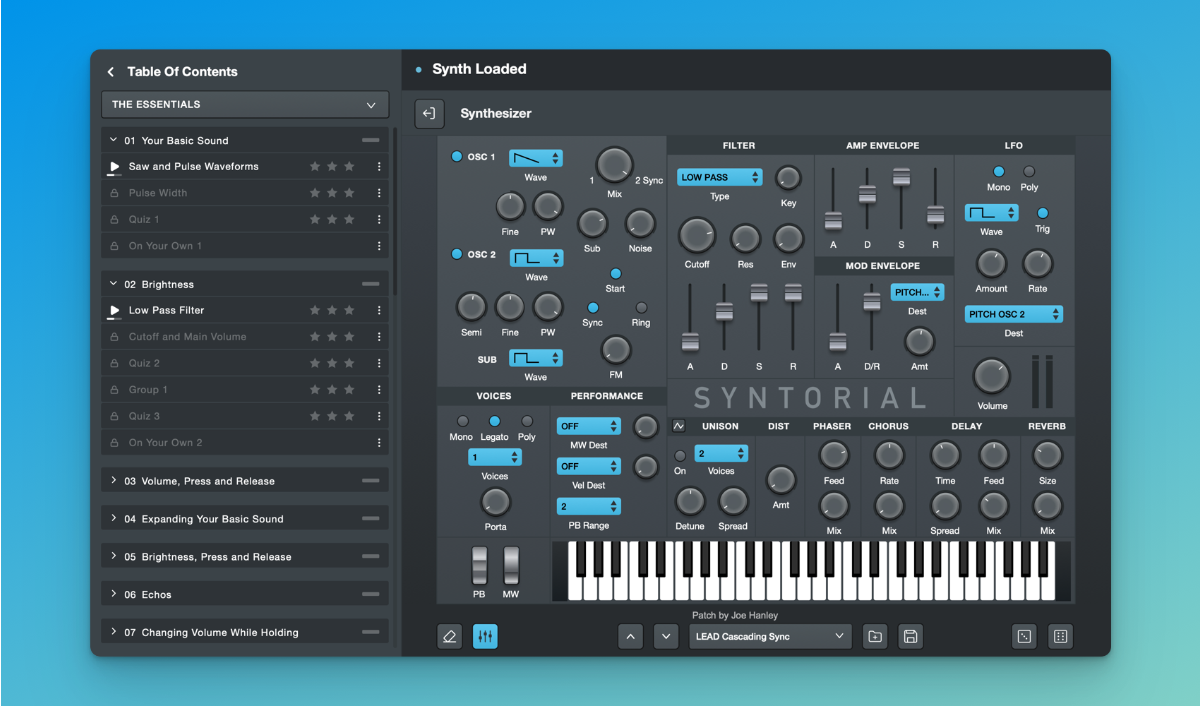
Task: Open the OSC 2 Wave selector
Action: [x=536, y=258]
